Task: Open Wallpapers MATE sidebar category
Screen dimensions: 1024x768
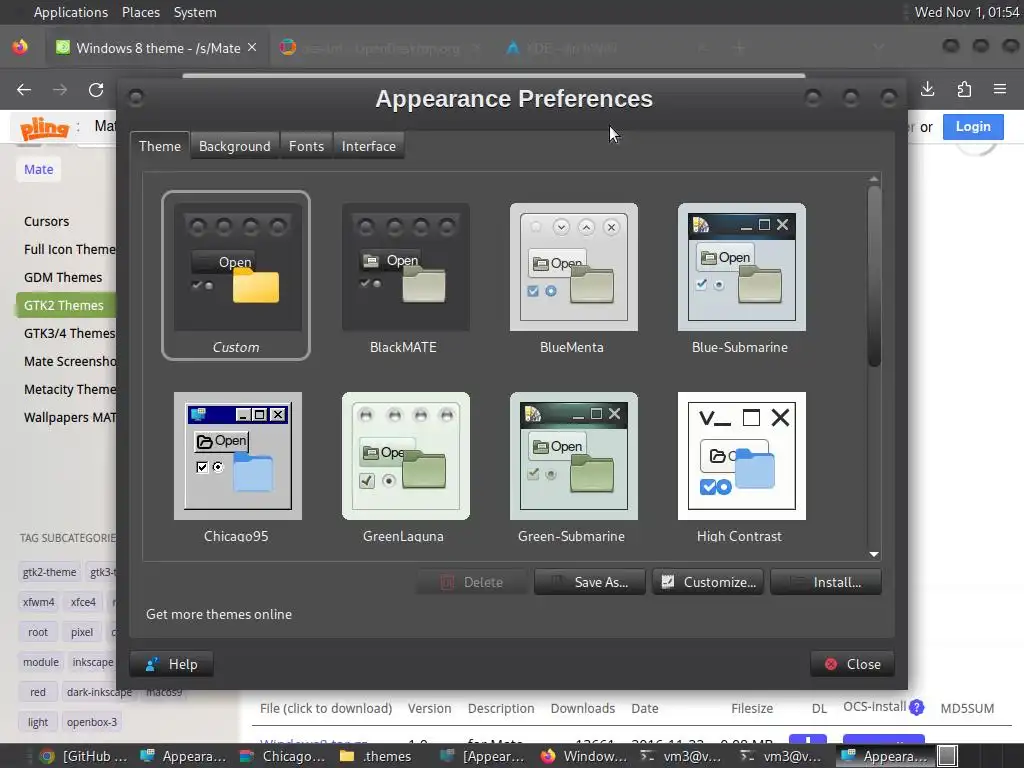Action: click(70, 417)
